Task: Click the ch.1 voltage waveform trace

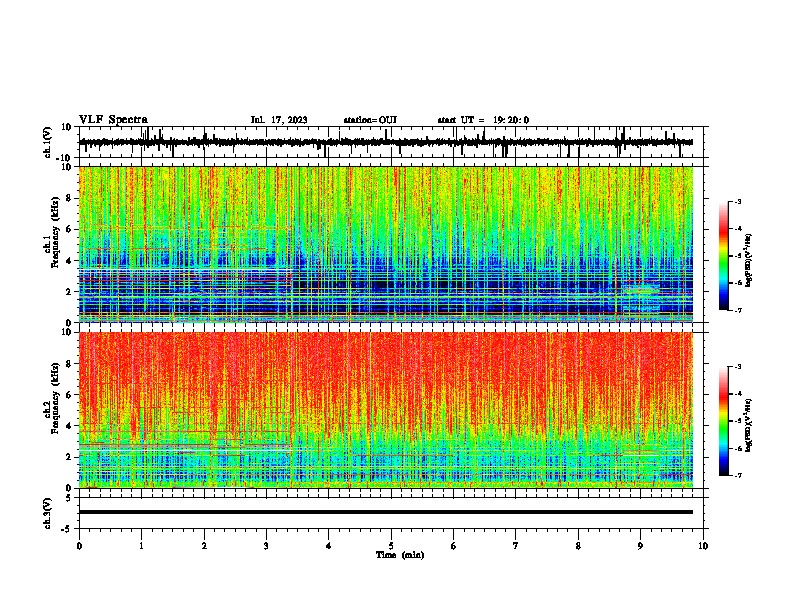Action: click(x=386, y=142)
